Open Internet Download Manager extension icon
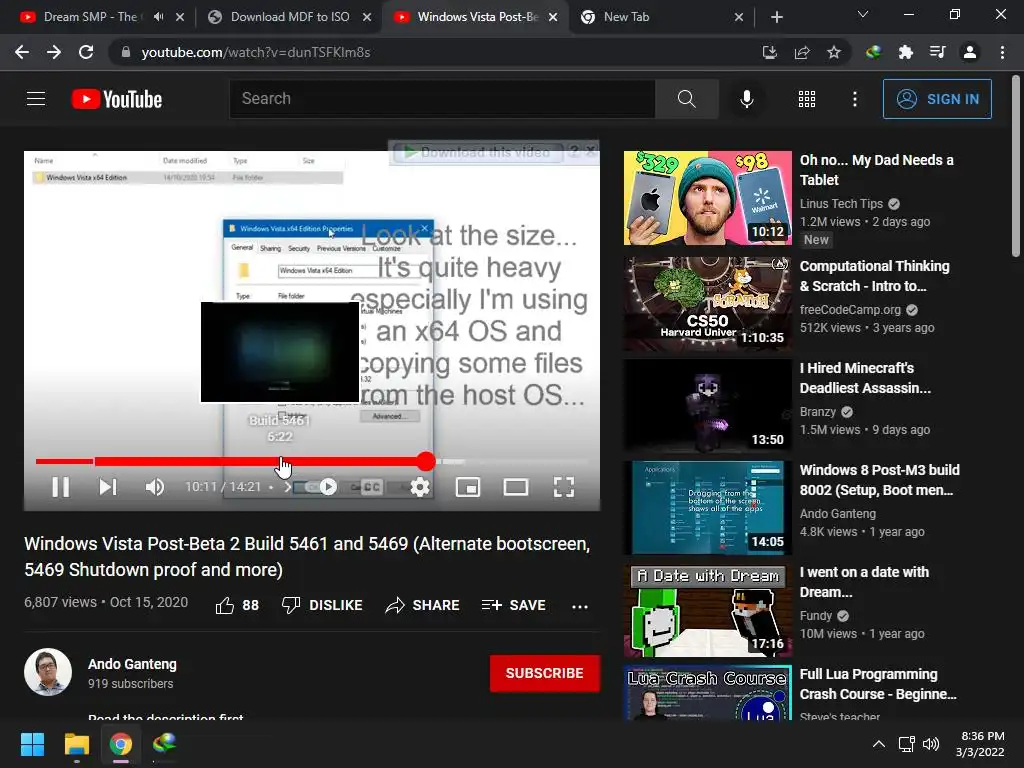The image size is (1024, 768). 873,52
